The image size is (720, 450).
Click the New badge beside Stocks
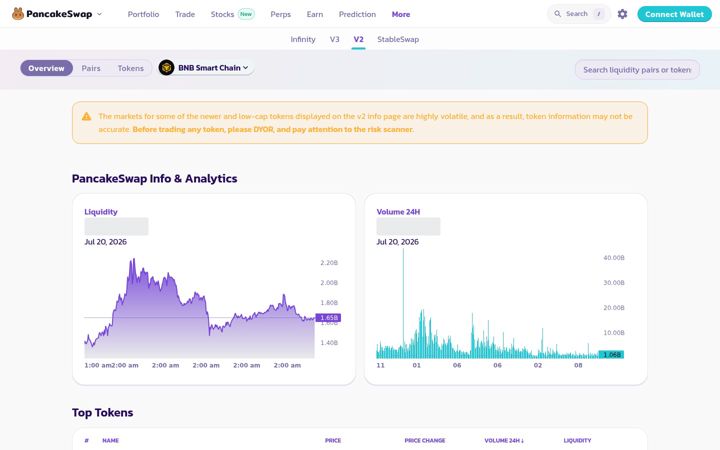click(x=246, y=14)
